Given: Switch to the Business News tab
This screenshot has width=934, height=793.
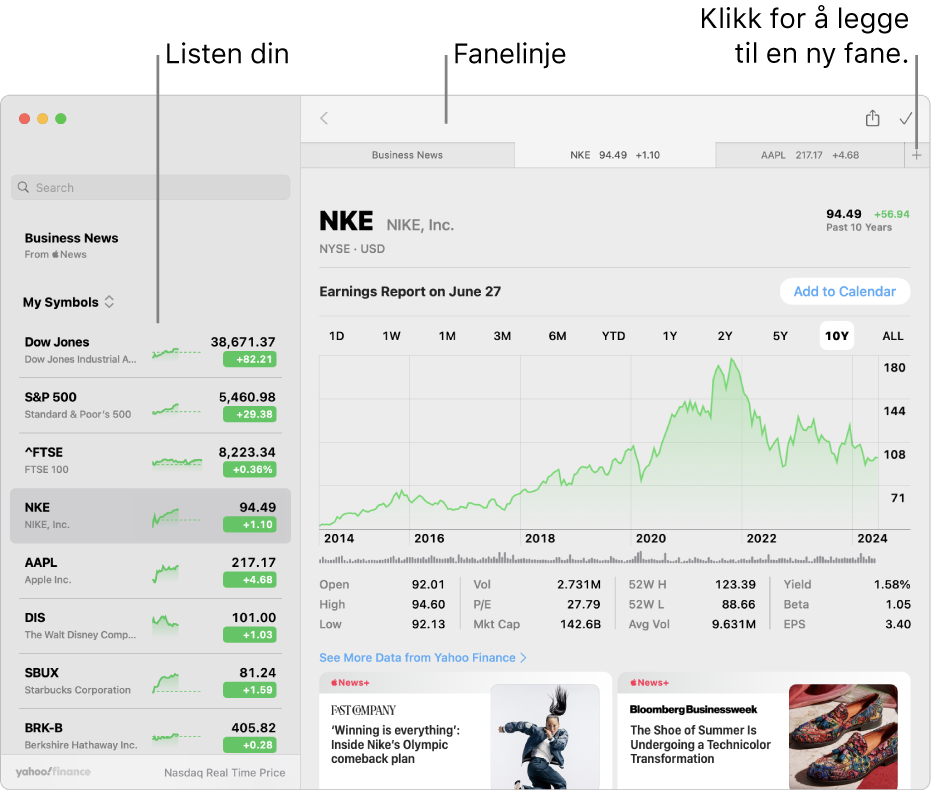Looking at the screenshot, I should [407, 155].
